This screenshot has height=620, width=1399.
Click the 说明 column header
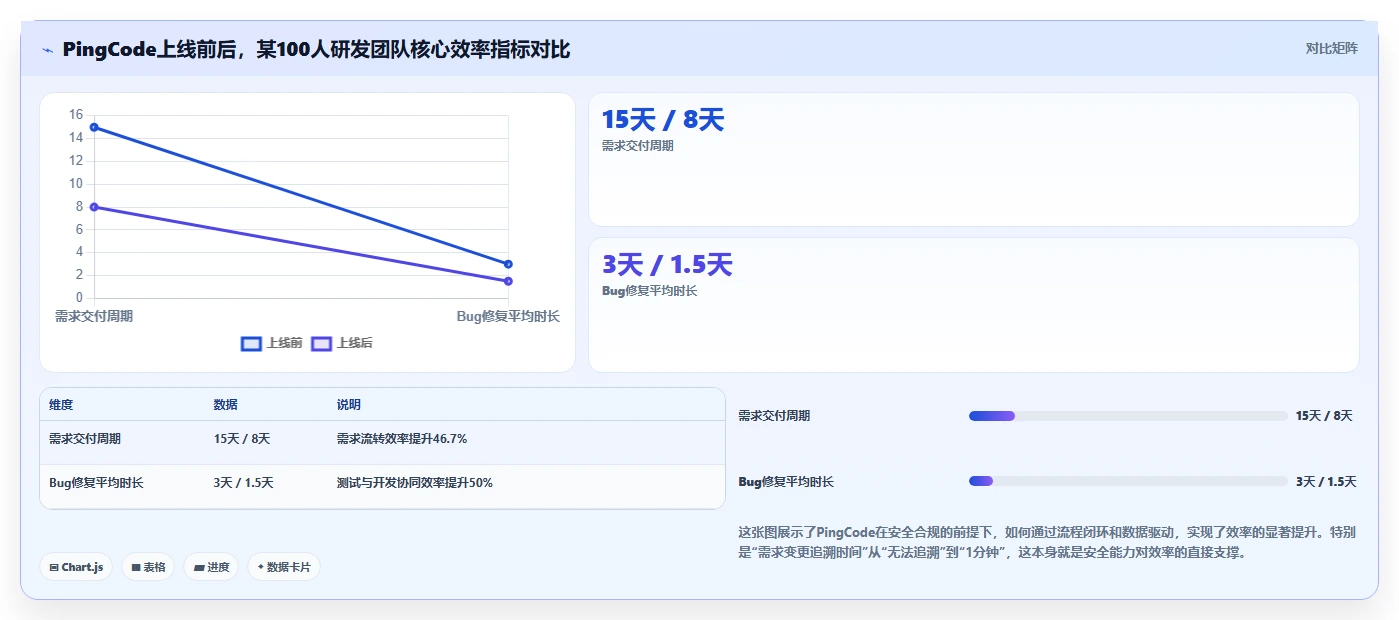[x=349, y=405]
